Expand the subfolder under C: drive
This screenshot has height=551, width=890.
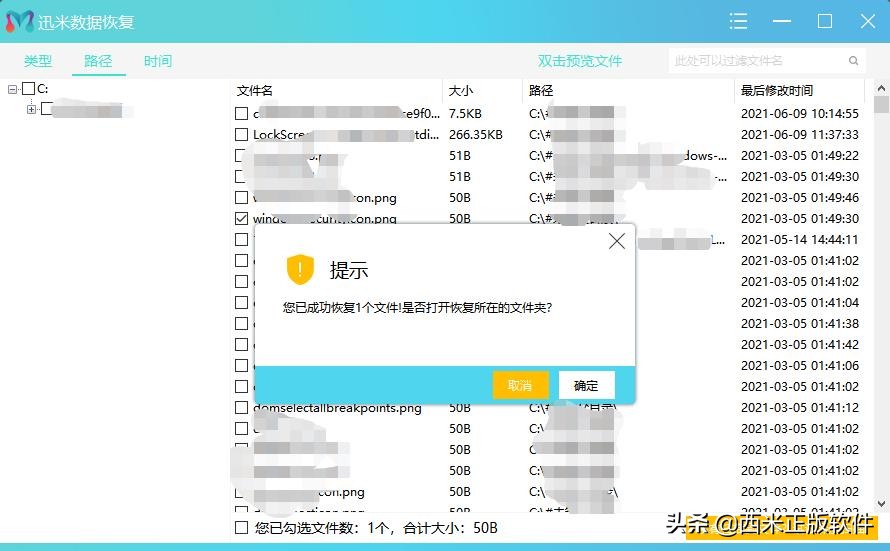[31, 110]
